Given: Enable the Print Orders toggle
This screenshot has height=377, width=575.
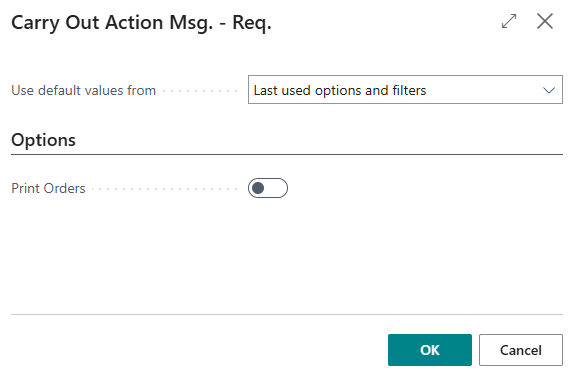Looking at the screenshot, I should [268, 188].
